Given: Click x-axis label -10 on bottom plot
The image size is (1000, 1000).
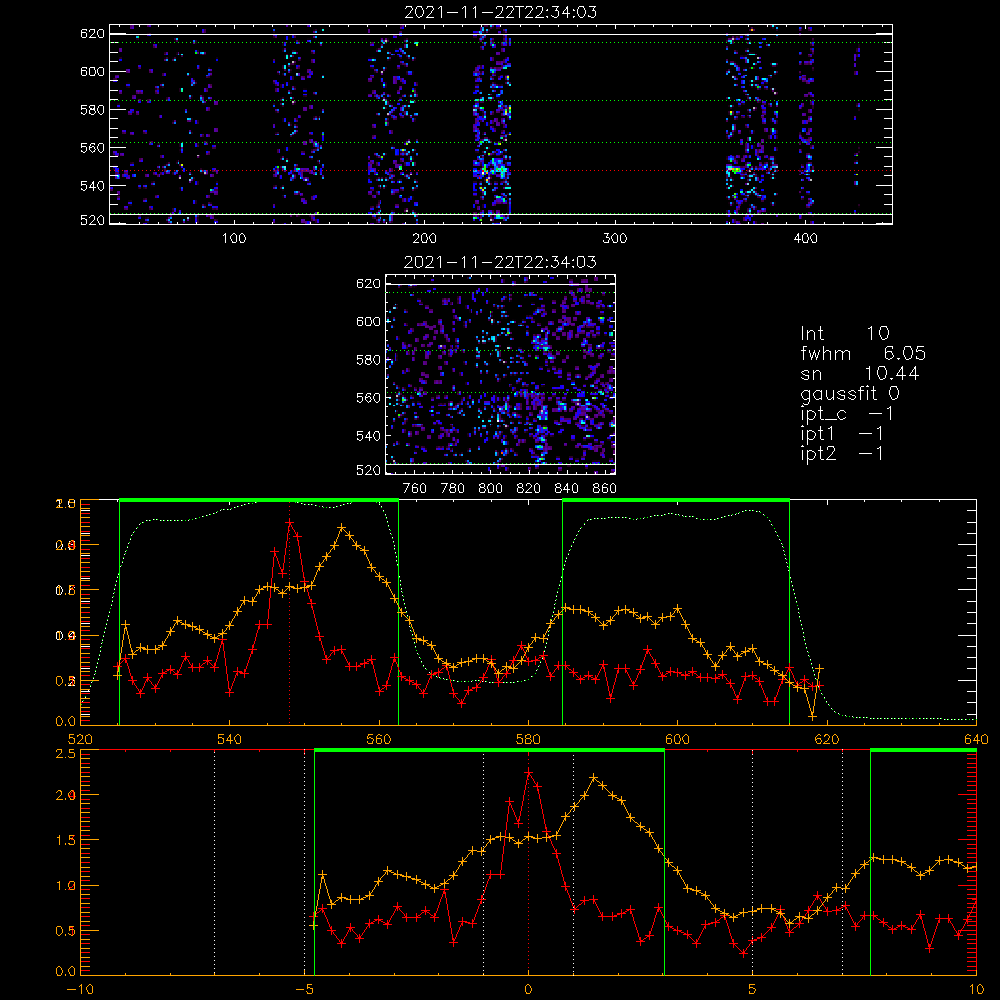Looking at the screenshot, I should (x=80, y=990).
